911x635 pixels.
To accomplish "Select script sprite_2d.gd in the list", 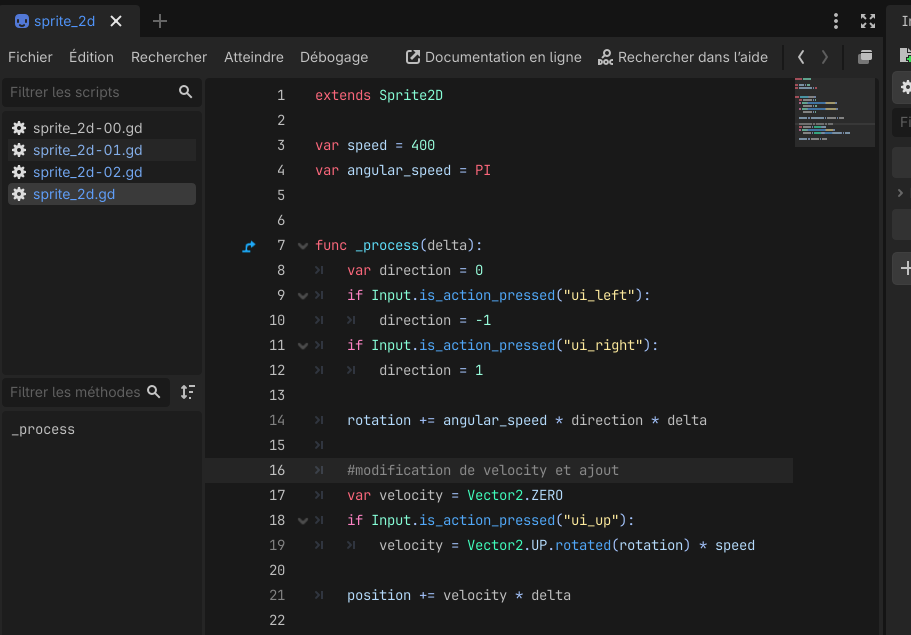I will (x=102, y=194).
